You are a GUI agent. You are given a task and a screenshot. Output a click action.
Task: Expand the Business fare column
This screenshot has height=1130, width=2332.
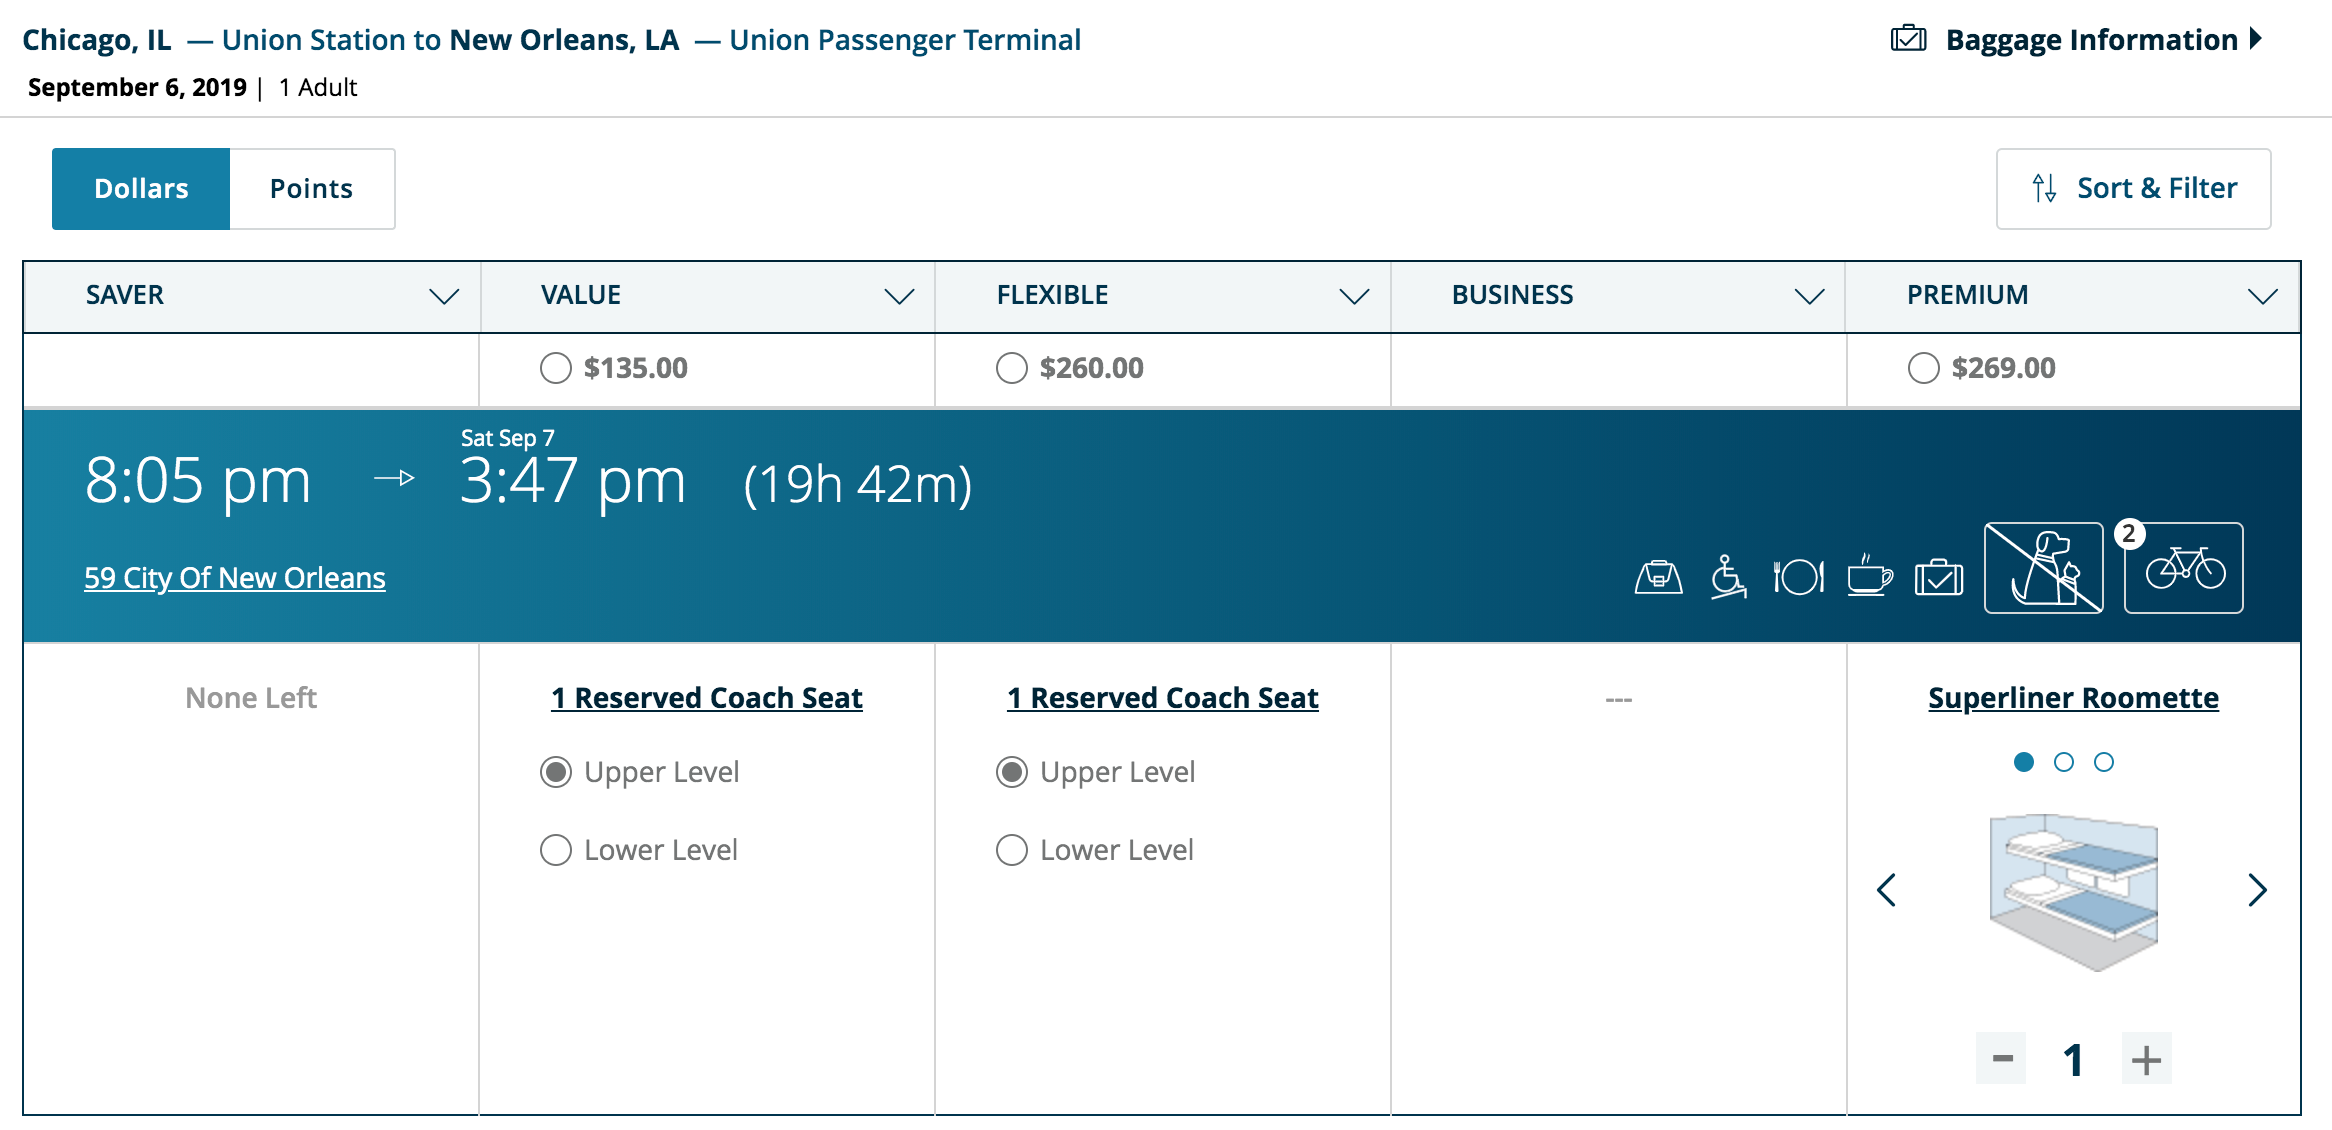(1809, 296)
